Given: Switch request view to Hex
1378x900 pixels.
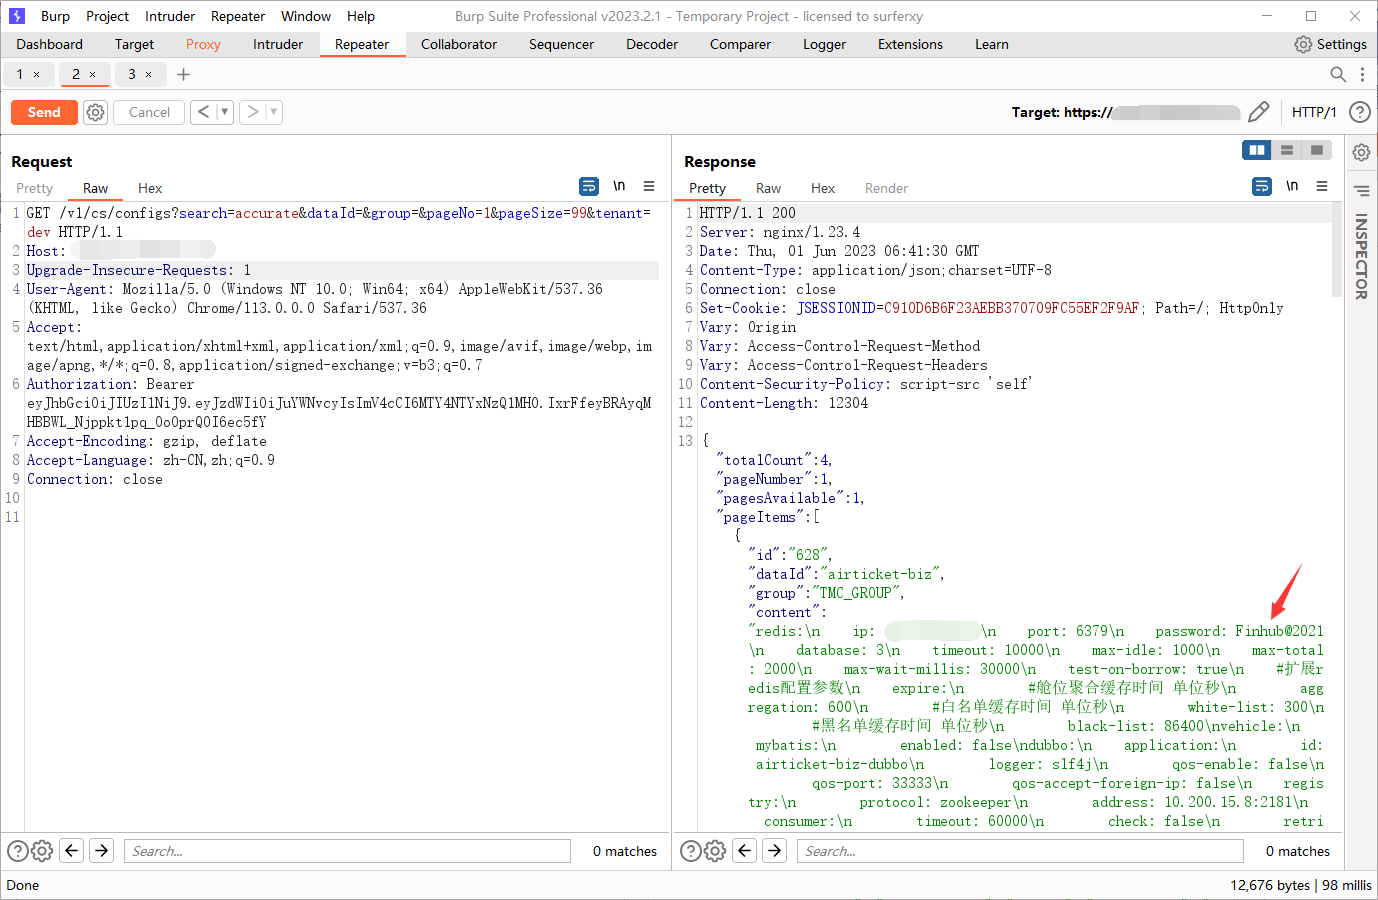Looking at the screenshot, I should 150,188.
